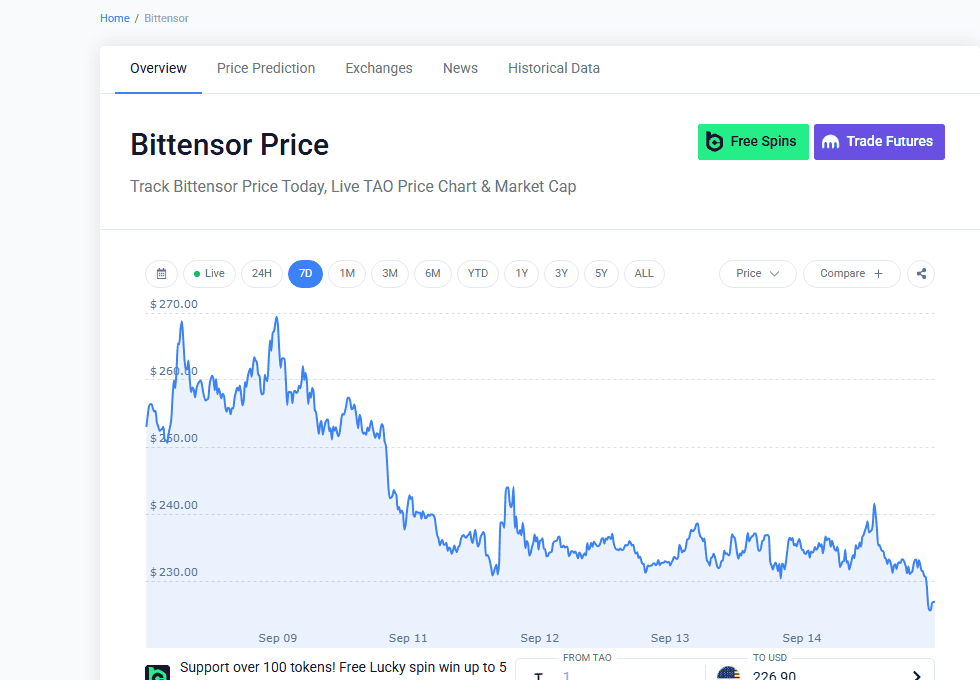Open the Price dropdown menu
980x680 pixels.
click(758, 274)
